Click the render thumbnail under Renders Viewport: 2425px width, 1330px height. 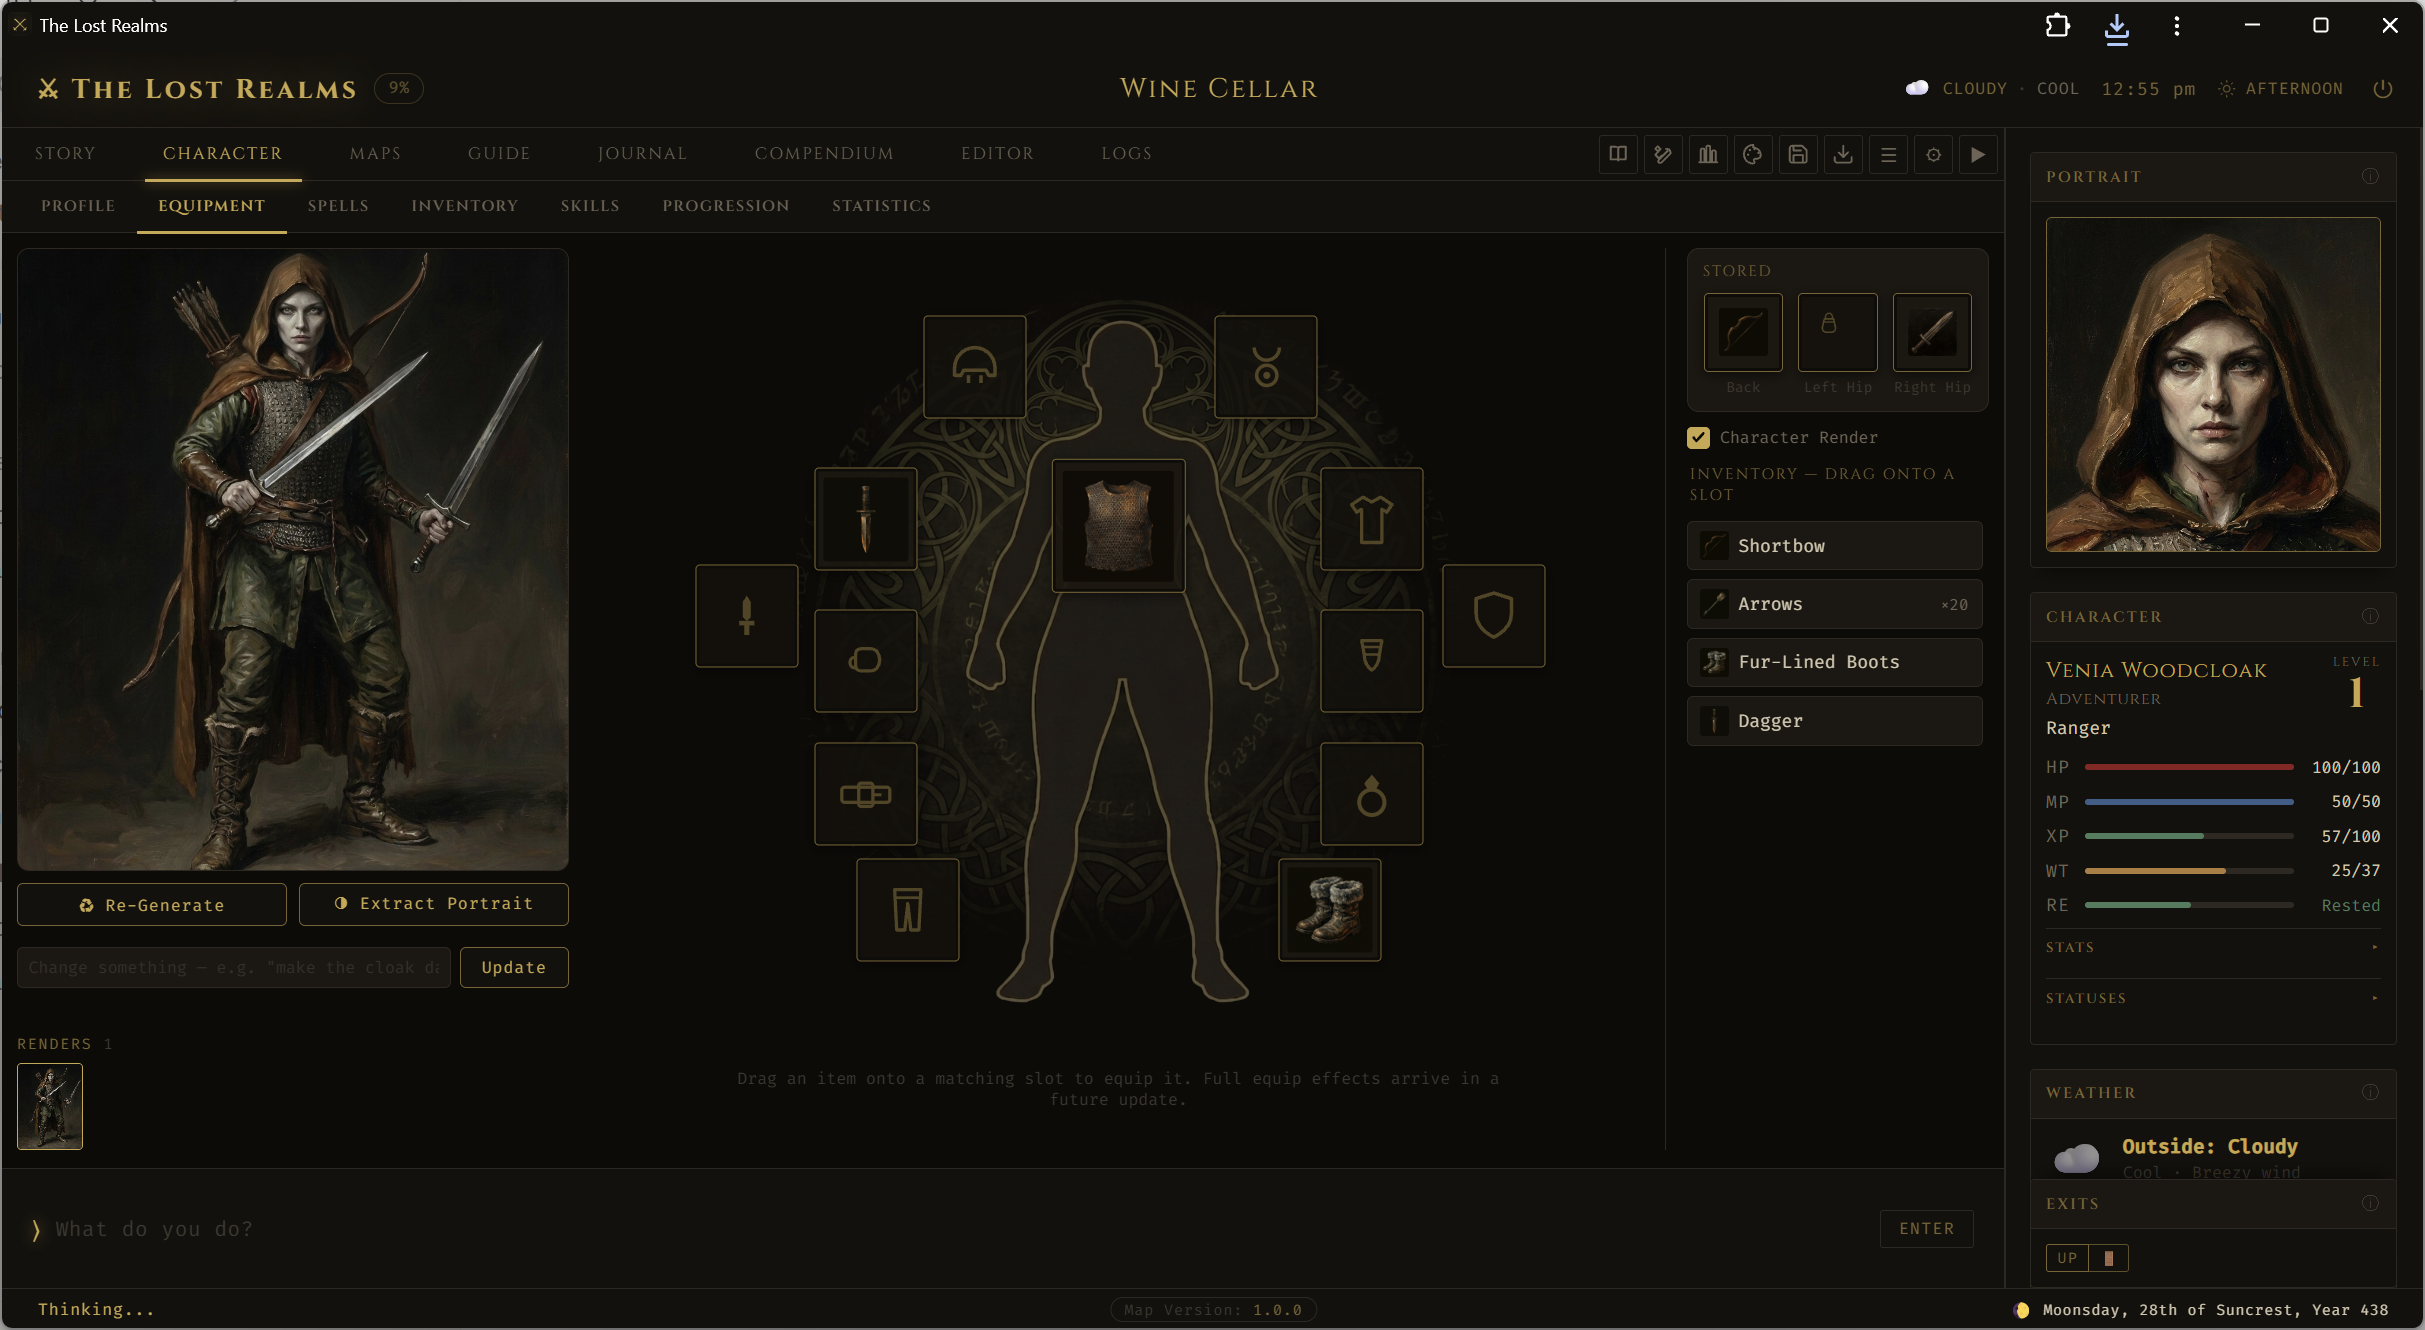click(50, 1106)
